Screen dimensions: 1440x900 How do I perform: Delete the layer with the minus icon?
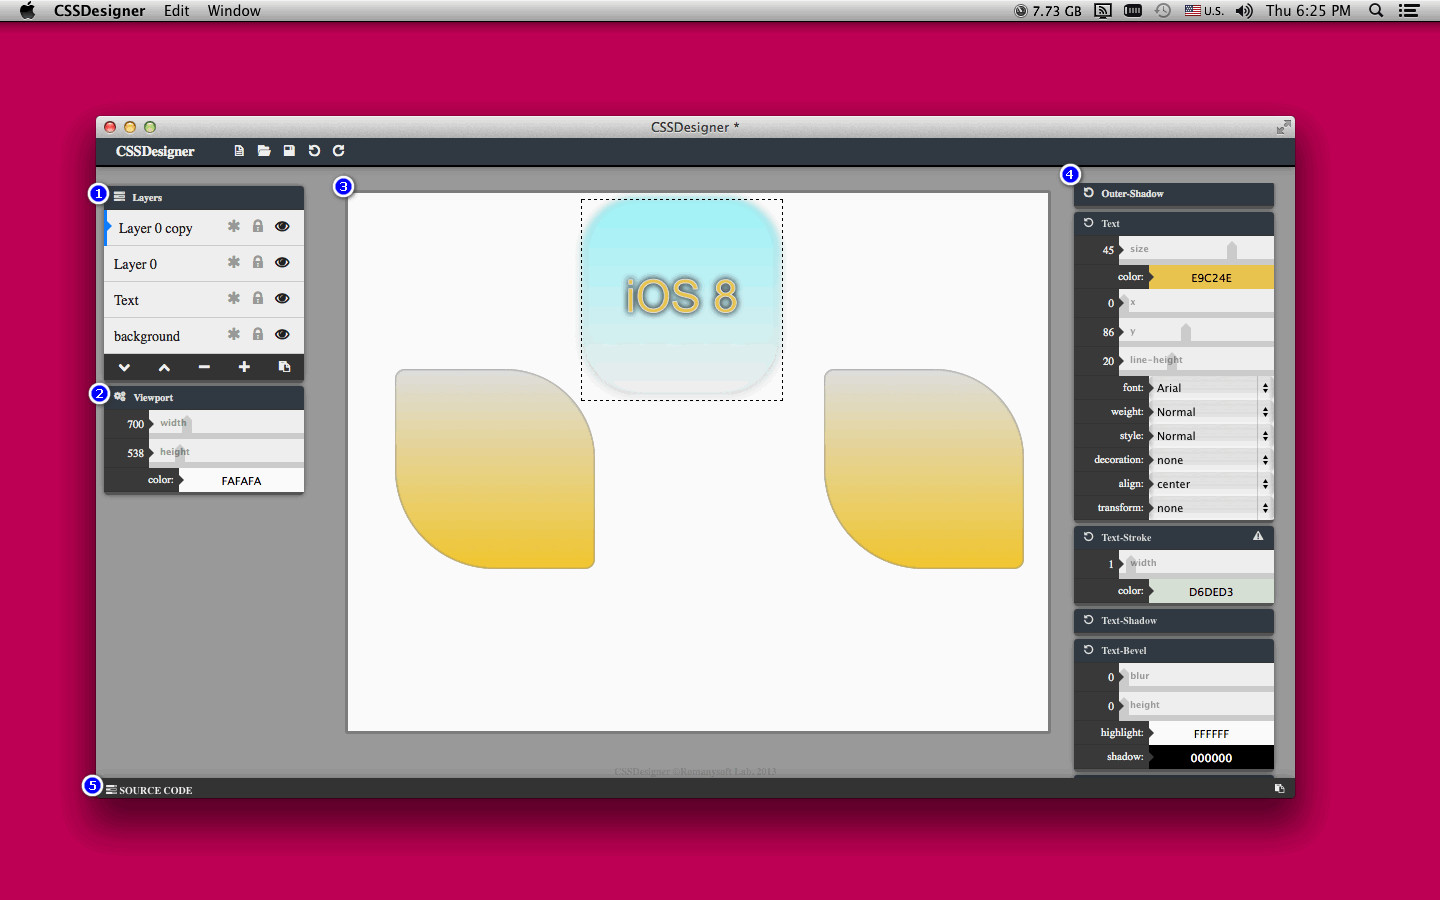(204, 367)
